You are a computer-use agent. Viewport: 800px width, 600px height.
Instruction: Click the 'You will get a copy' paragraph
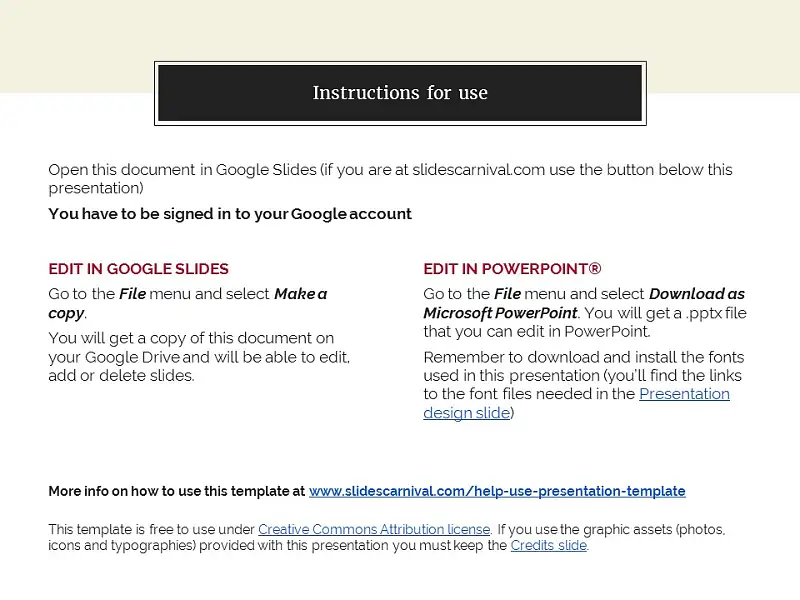199,357
